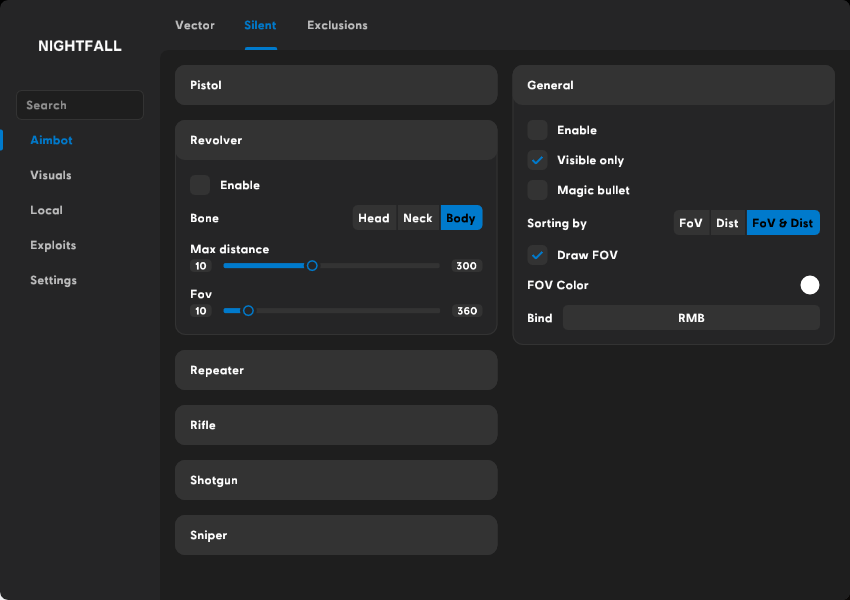The width and height of the screenshot is (850, 600).
Task: Check Enable in the General panel
Action: [537, 130]
